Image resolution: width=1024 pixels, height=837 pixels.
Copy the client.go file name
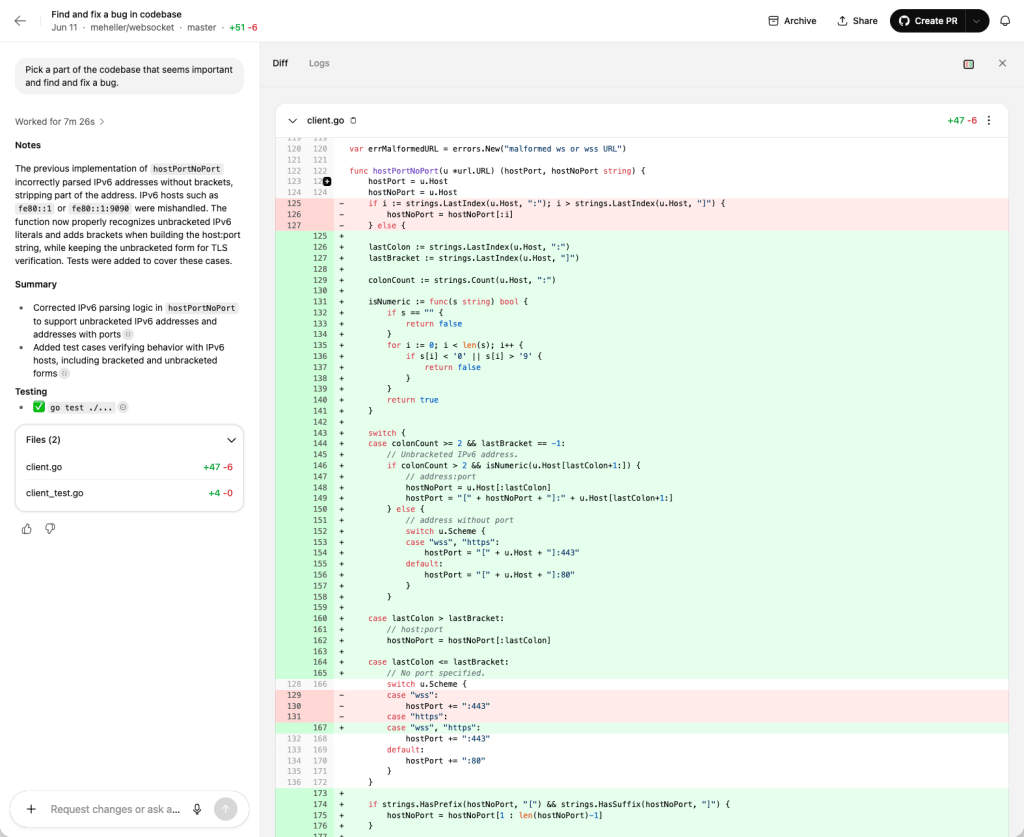point(353,121)
